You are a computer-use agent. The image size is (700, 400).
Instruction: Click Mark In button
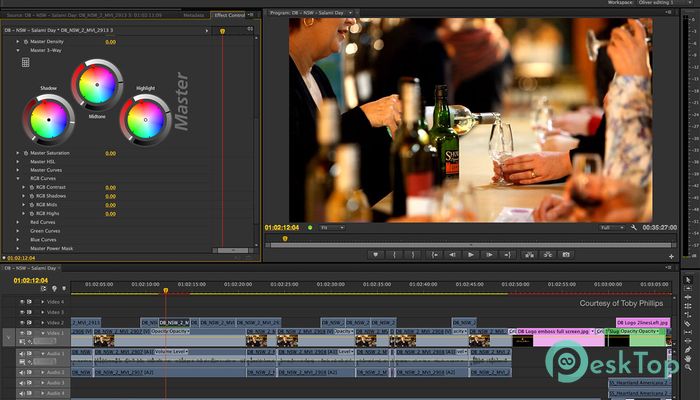coord(394,254)
